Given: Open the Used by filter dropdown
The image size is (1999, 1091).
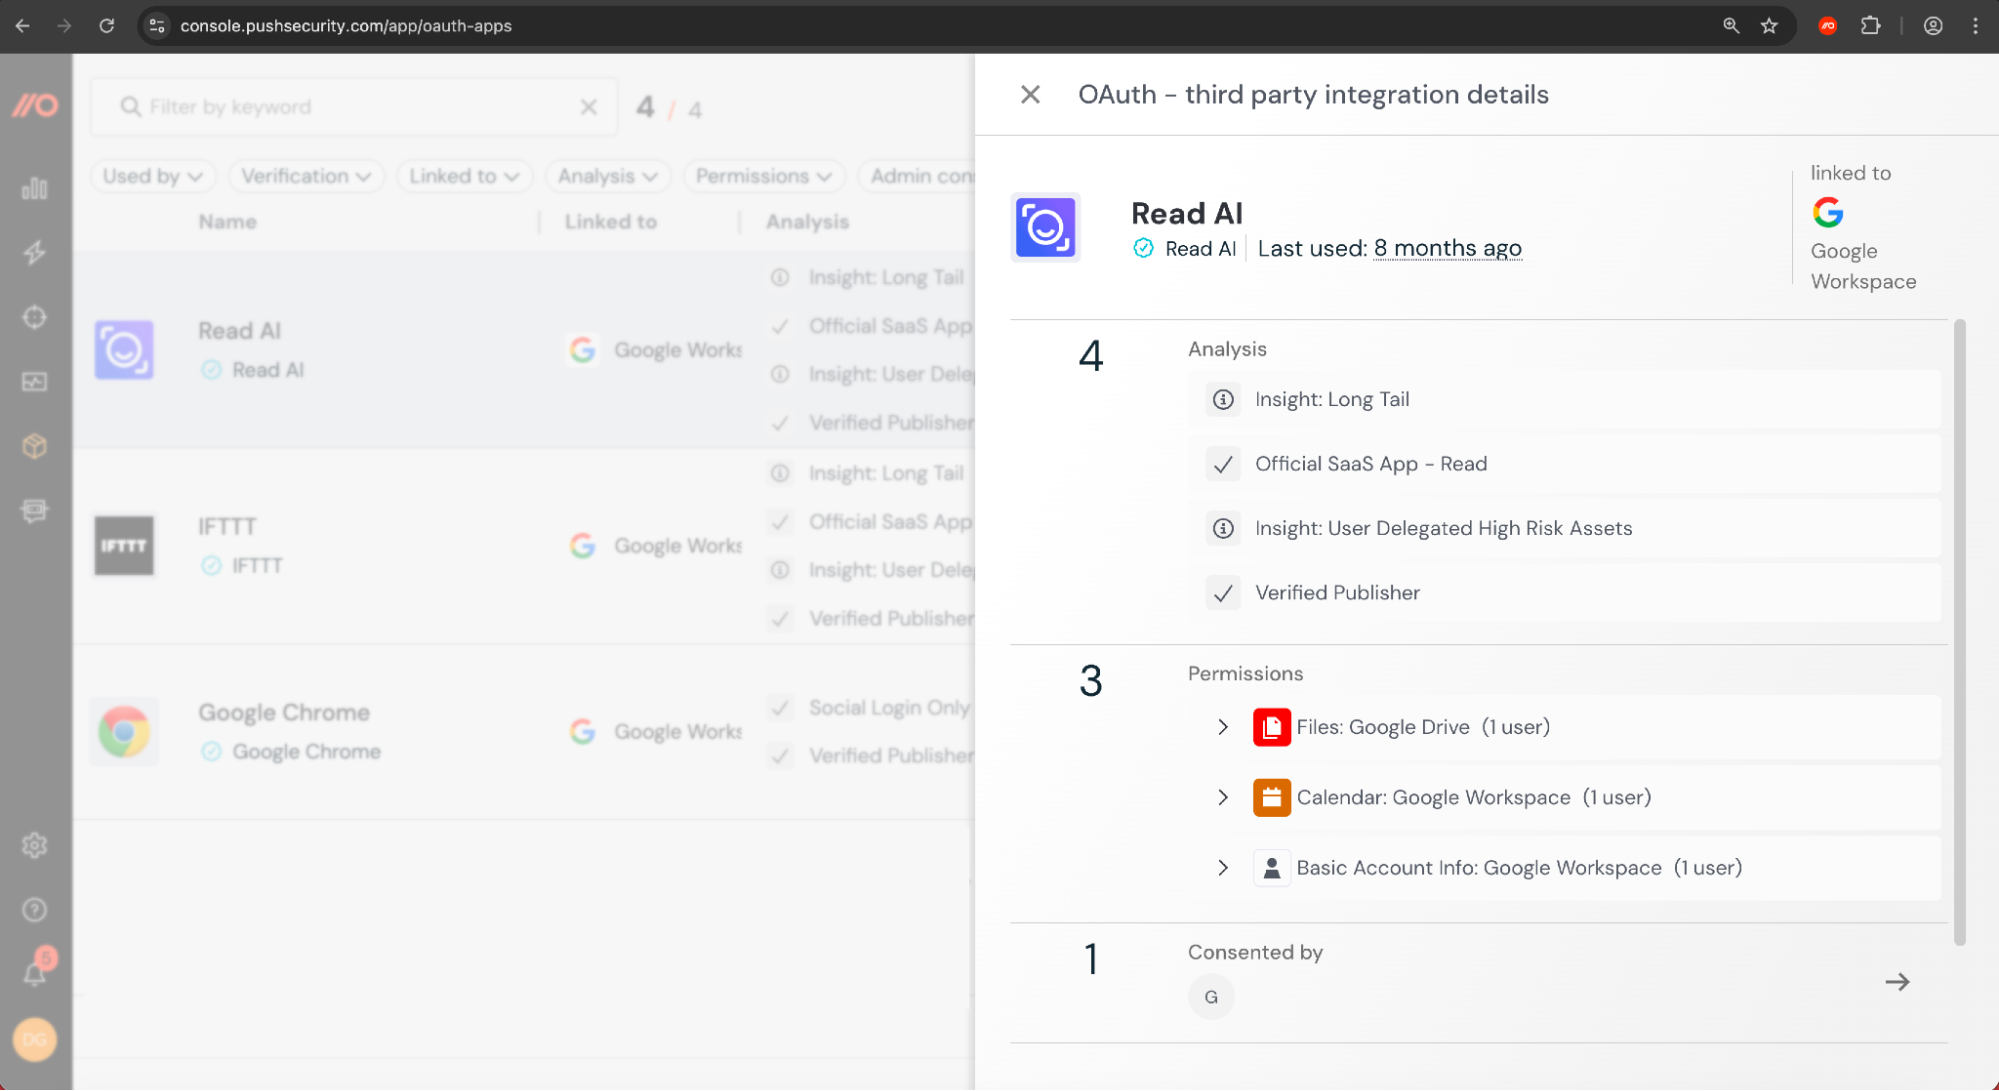Looking at the screenshot, I should [152, 176].
